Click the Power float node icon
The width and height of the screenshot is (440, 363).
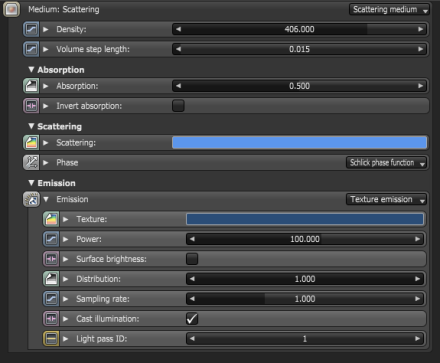[51, 239]
